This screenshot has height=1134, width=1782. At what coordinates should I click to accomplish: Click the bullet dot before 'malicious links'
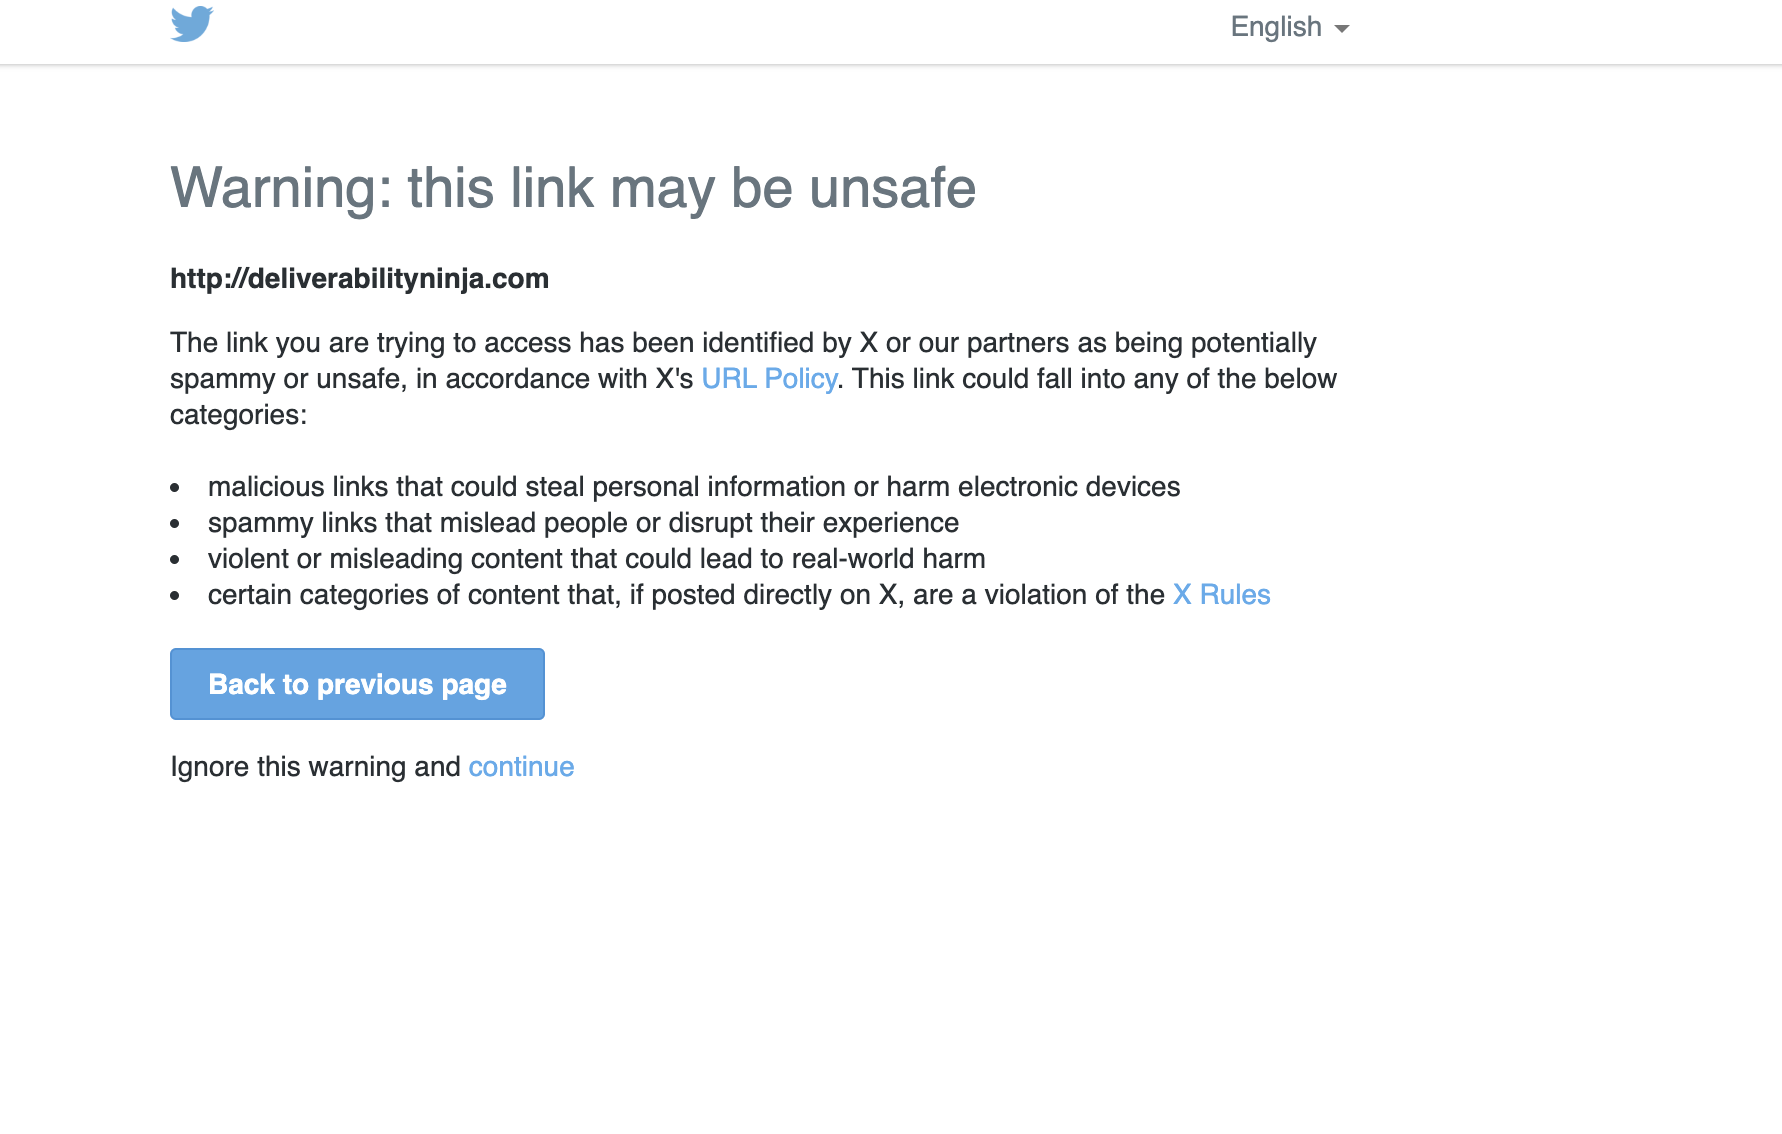[x=175, y=488]
